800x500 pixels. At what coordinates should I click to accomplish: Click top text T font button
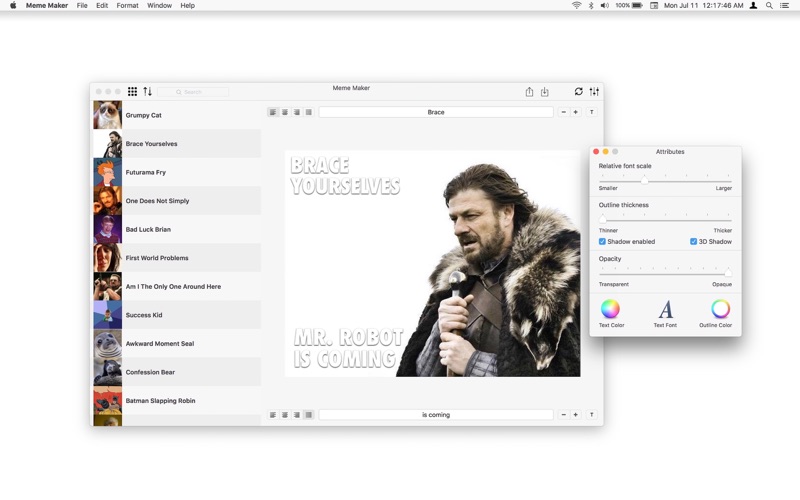(x=592, y=112)
